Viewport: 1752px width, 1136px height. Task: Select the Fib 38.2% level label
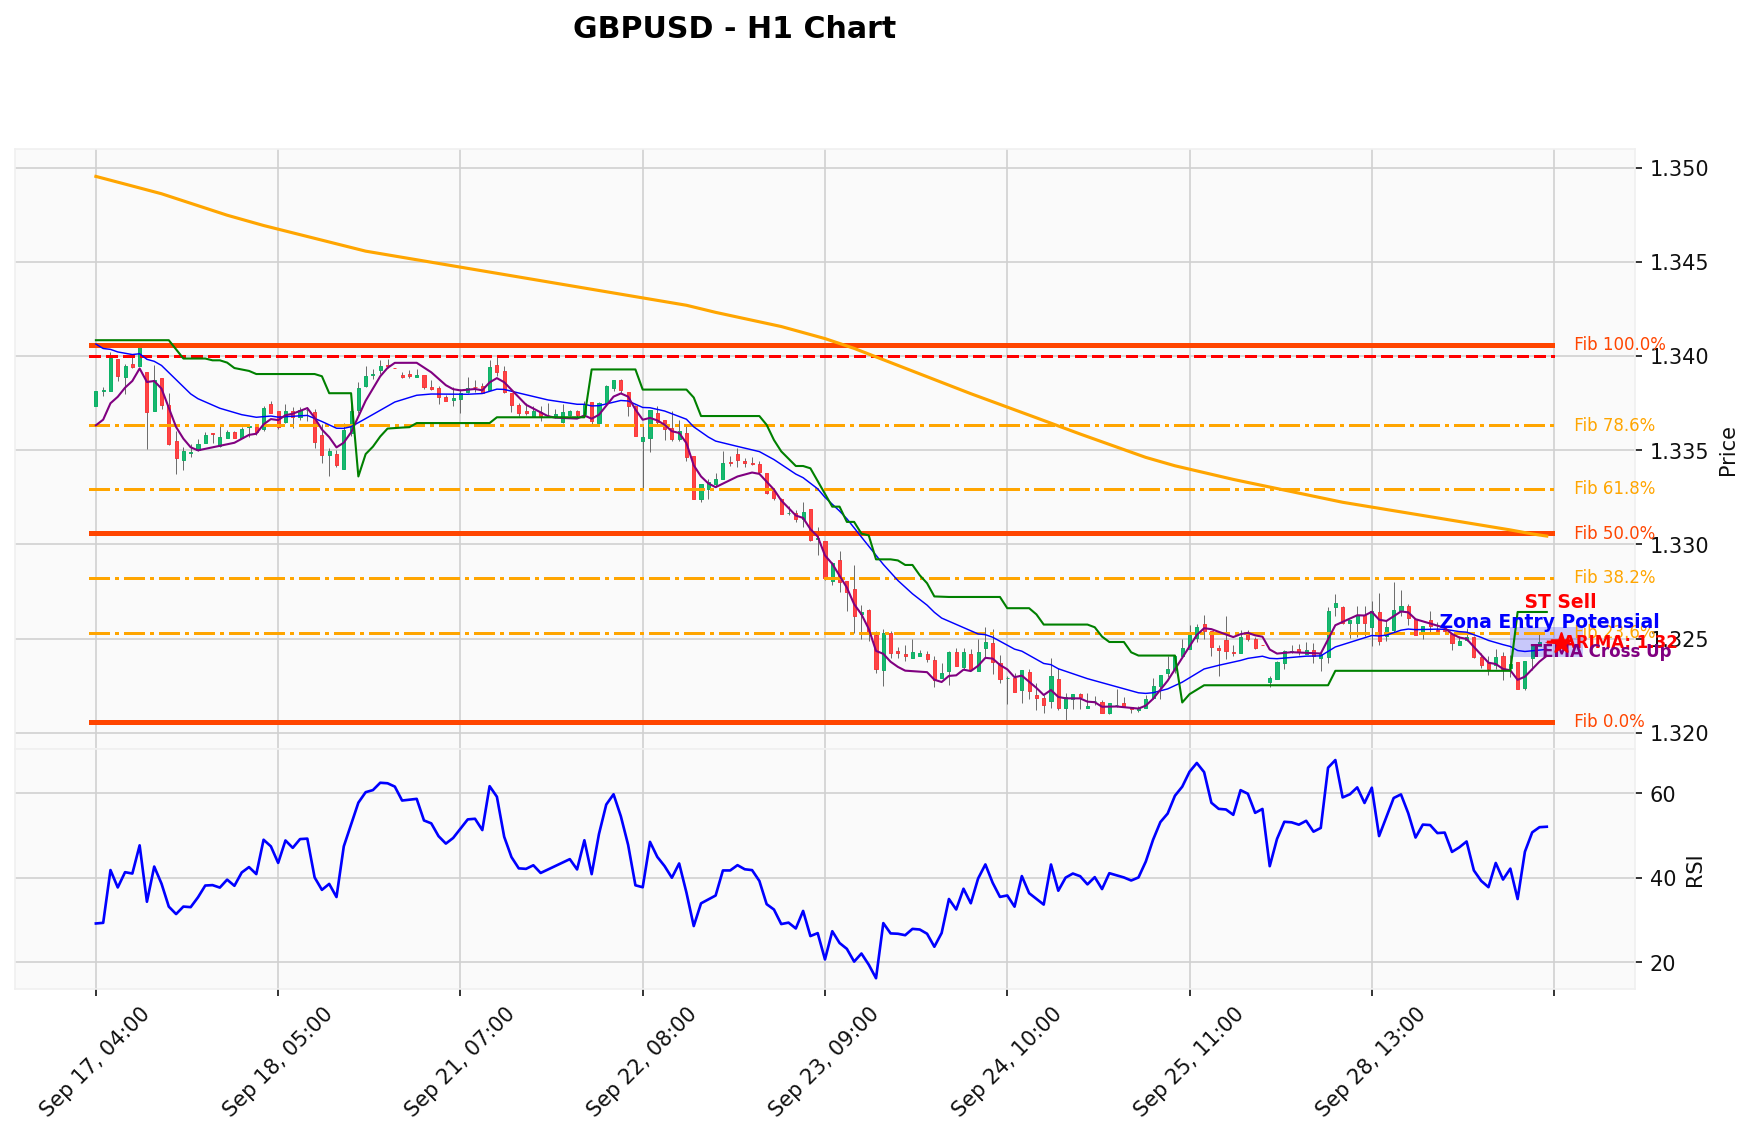(x=1614, y=577)
